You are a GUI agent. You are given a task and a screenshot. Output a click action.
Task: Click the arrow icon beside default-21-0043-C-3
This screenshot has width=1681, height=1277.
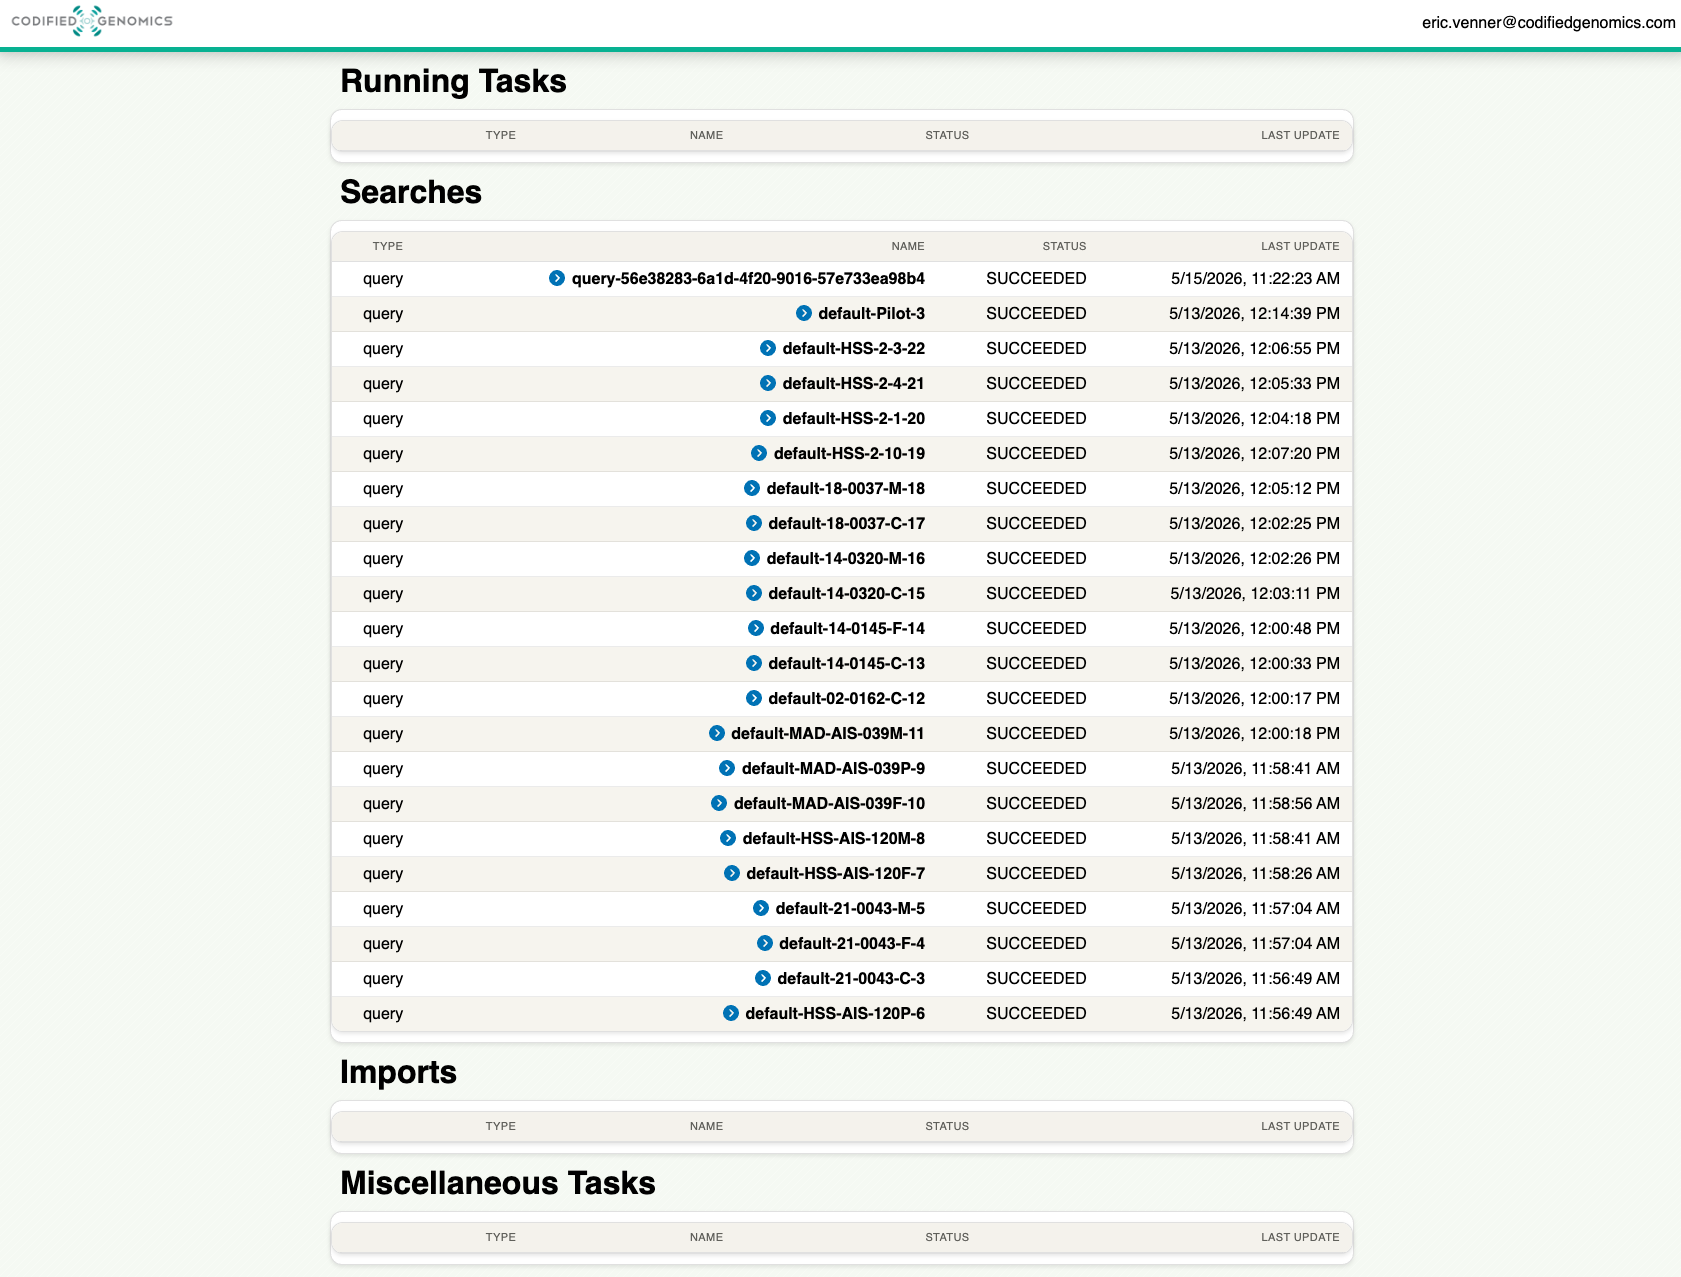(763, 978)
